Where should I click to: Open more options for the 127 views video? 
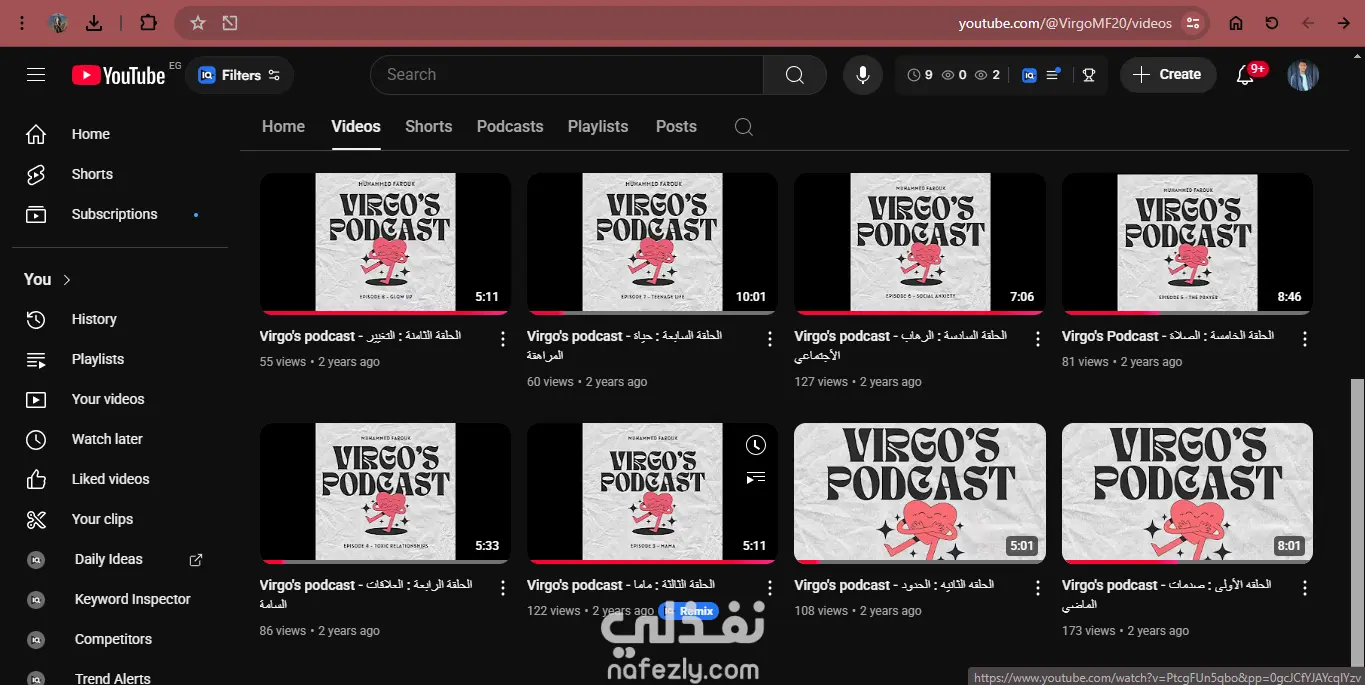click(x=1038, y=339)
